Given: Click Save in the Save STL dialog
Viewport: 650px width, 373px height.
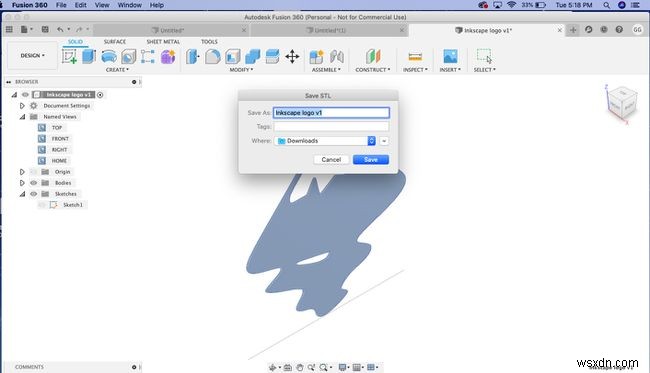Looking at the screenshot, I should [371, 160].
